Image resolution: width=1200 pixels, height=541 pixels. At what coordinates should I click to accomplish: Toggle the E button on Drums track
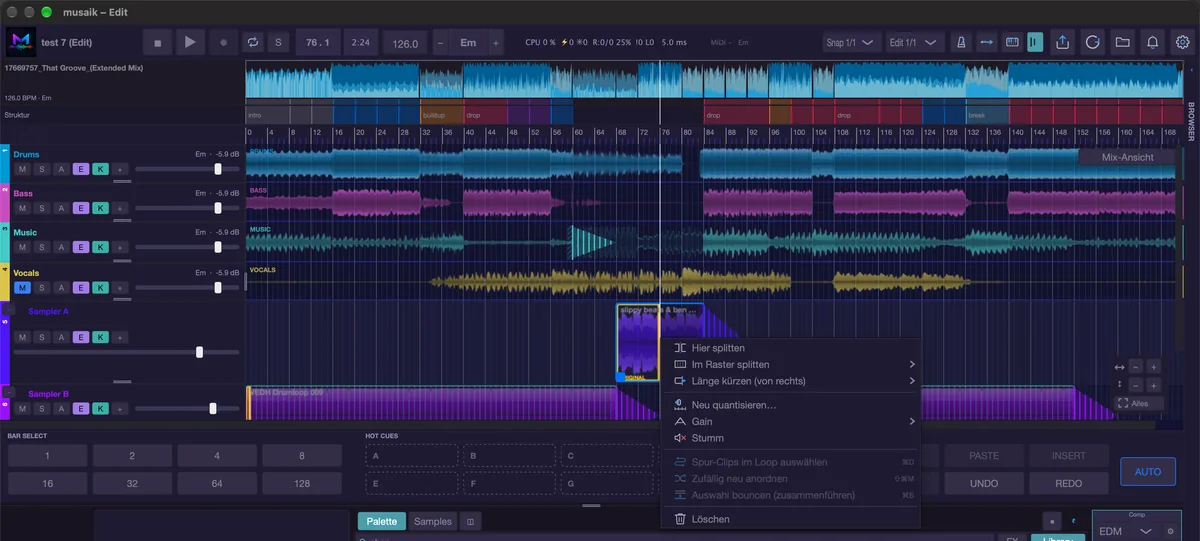[x=80, y=168]
